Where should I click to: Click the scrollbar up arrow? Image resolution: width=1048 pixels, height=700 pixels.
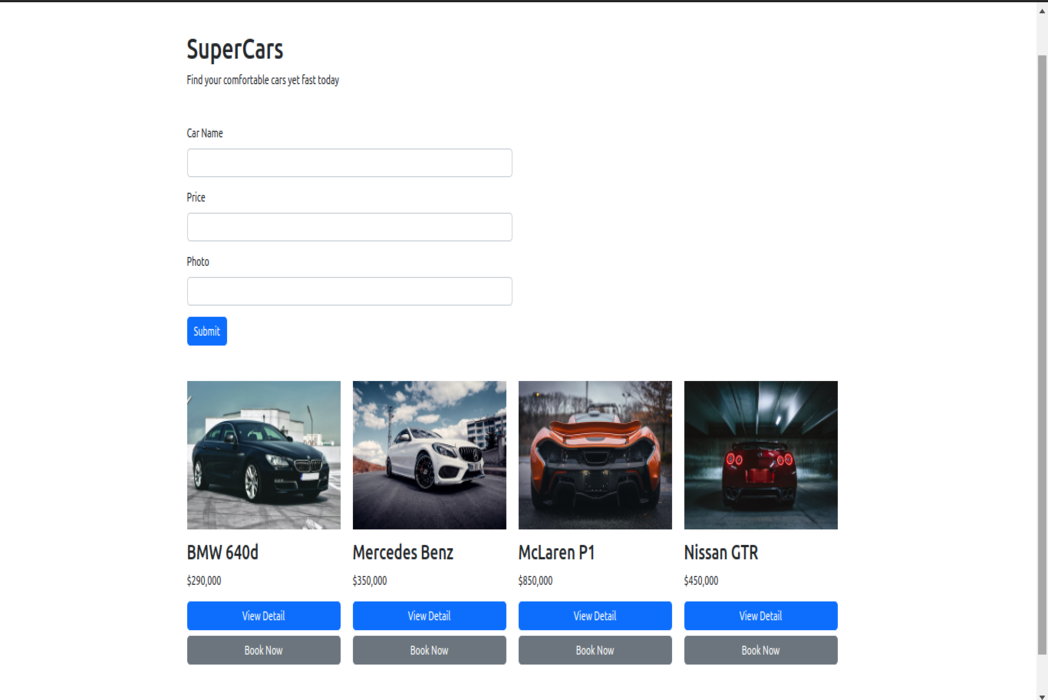tap(1042, 10)
